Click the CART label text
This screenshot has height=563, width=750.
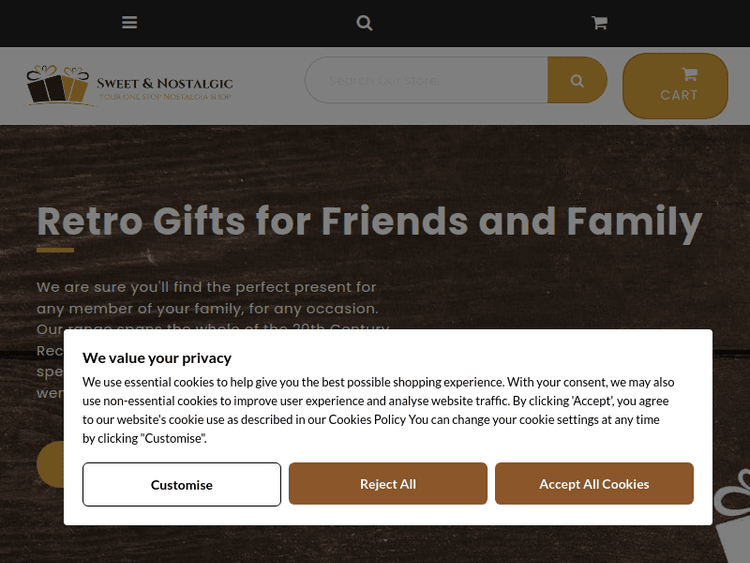(679, 95)
